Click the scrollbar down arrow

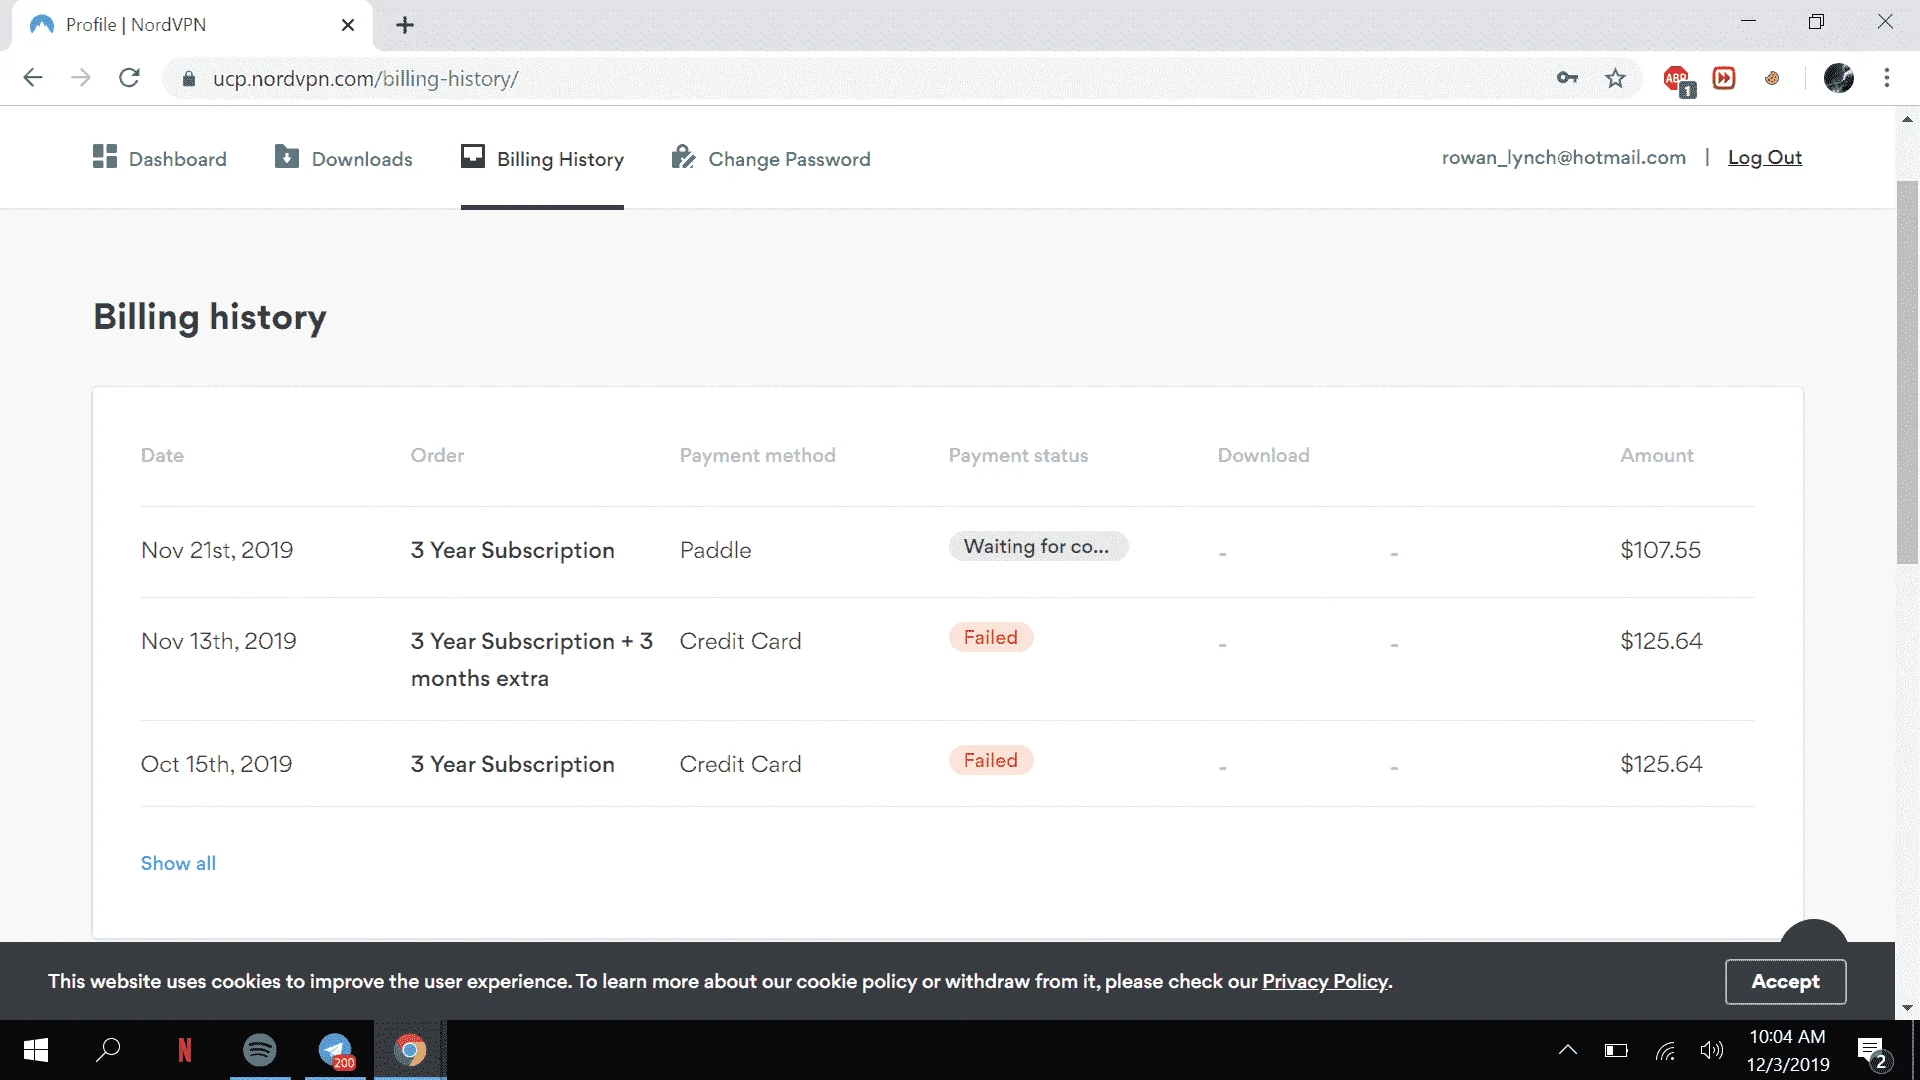(1907, 1007)
